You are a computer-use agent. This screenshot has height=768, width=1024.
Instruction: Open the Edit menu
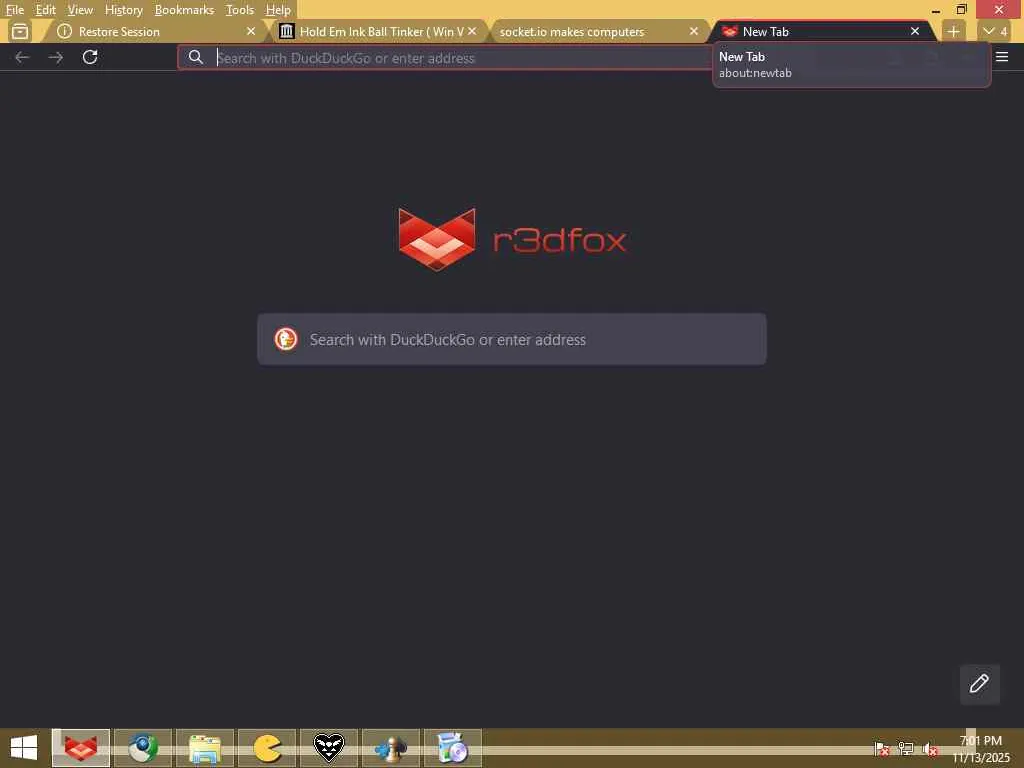[x=45, y=10]
